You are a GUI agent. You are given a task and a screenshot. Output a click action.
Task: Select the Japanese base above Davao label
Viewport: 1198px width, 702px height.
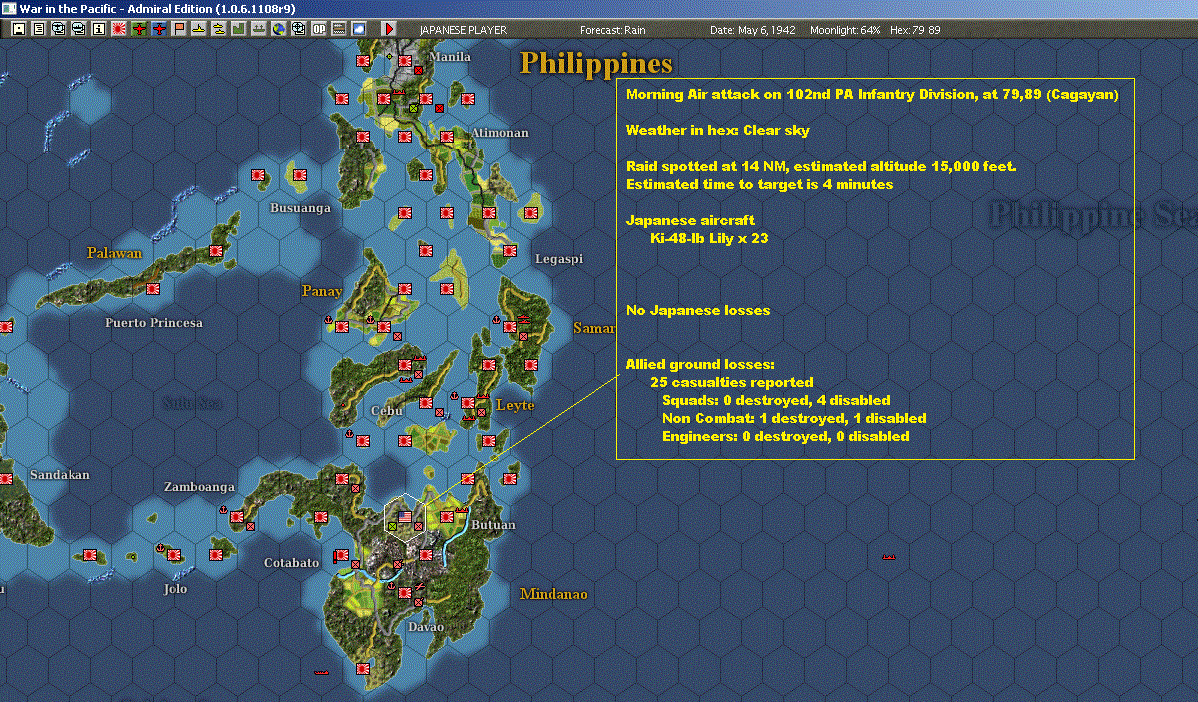click(x=405, y=593)
